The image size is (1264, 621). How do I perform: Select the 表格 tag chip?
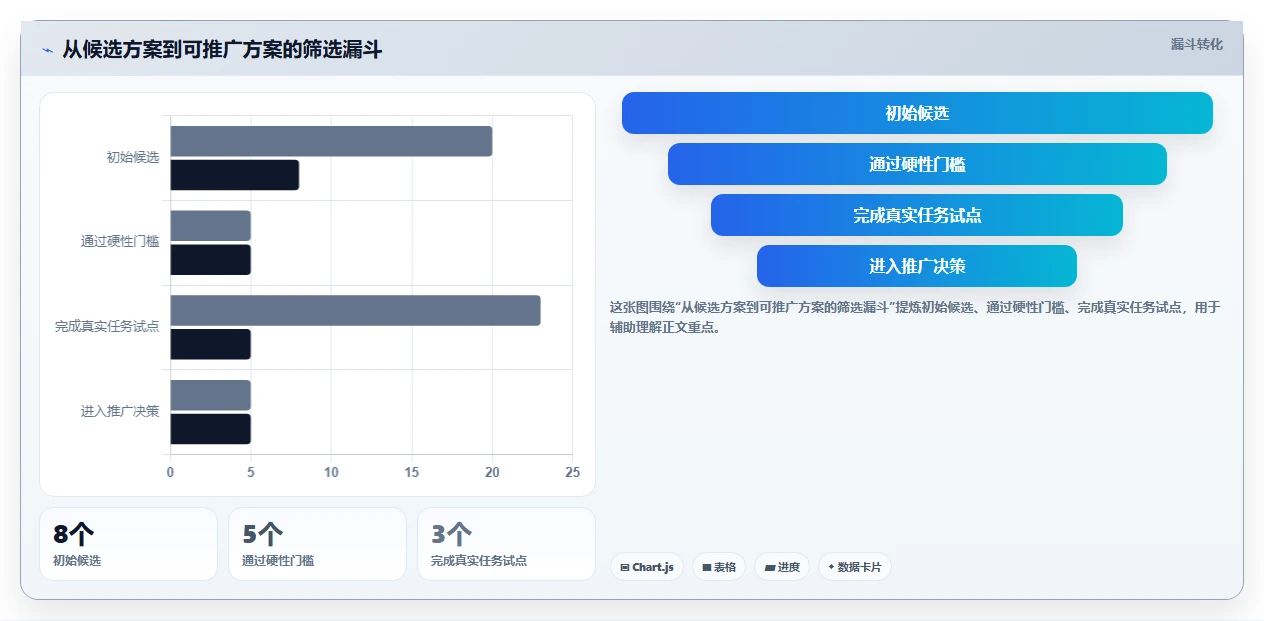(x=719, y=567)
